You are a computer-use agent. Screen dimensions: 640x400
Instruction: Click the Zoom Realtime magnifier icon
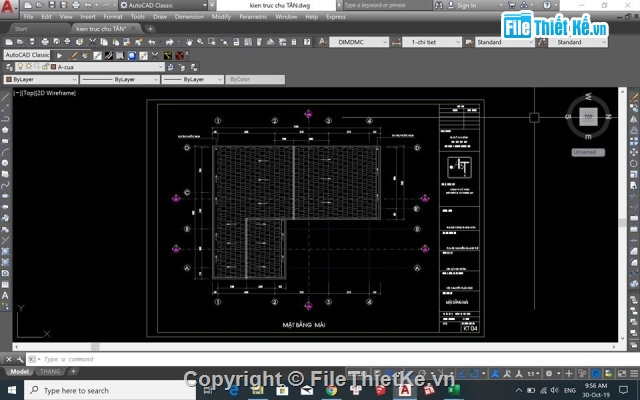pos(200,42)
